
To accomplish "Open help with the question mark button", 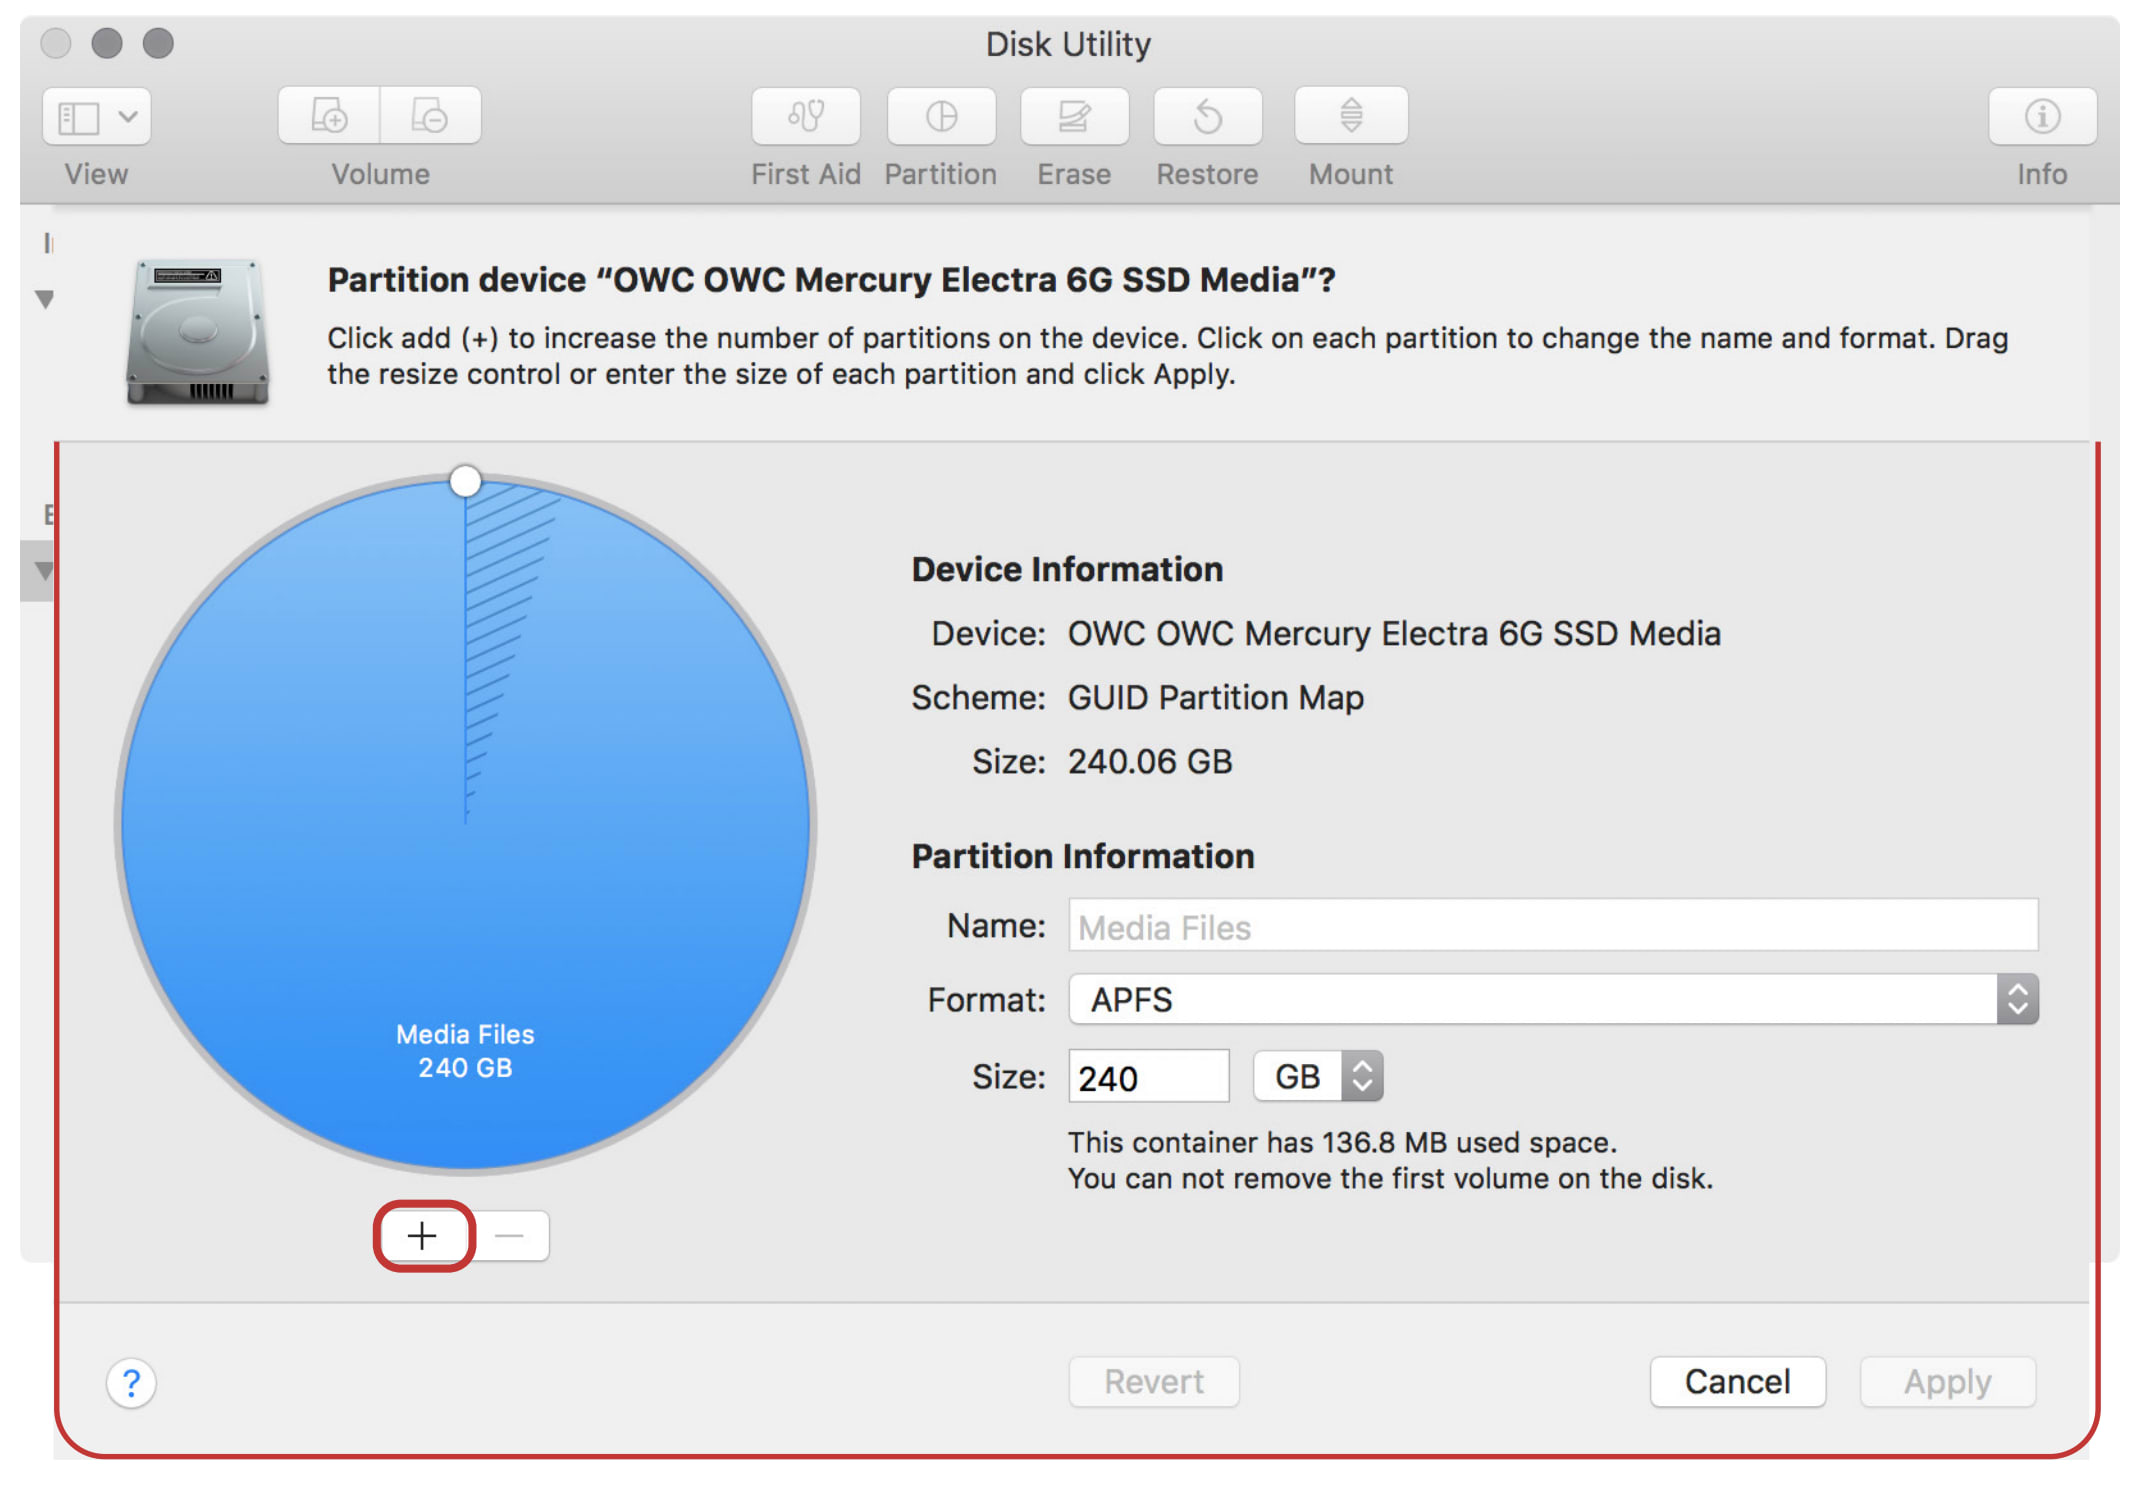I will click(131, 1383).
